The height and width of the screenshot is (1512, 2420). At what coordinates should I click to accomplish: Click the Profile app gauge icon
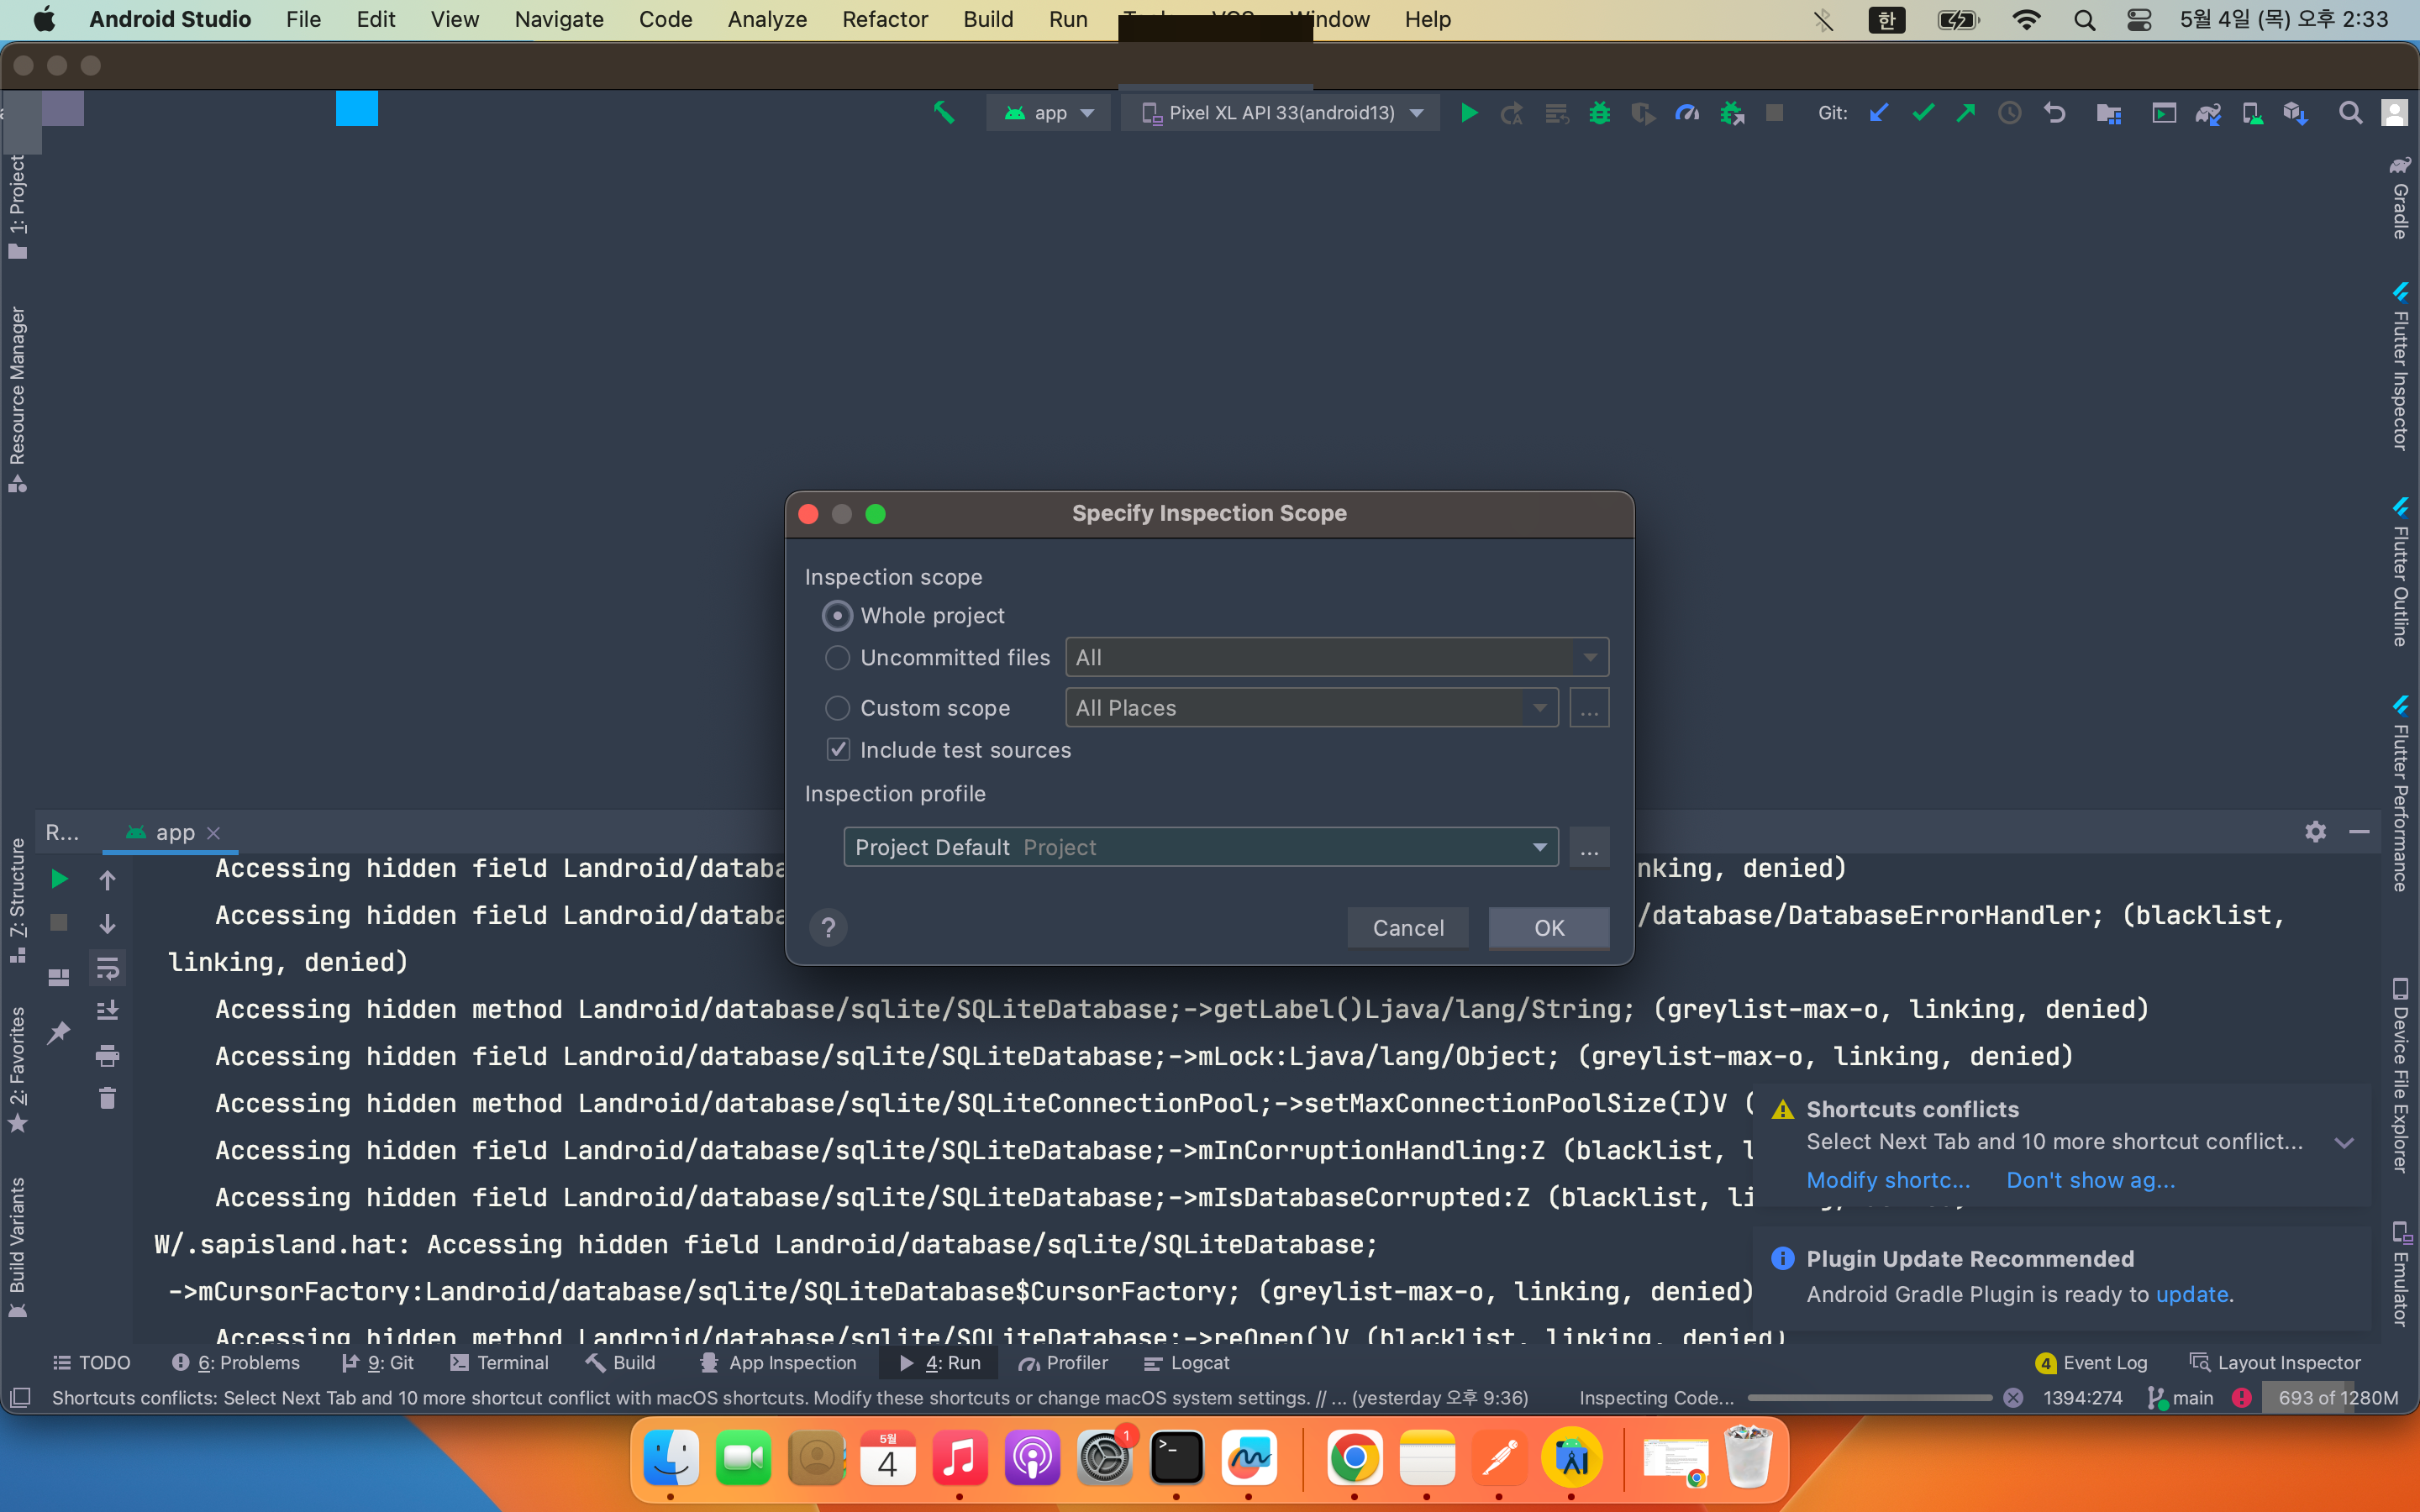tap(1687, 113)
